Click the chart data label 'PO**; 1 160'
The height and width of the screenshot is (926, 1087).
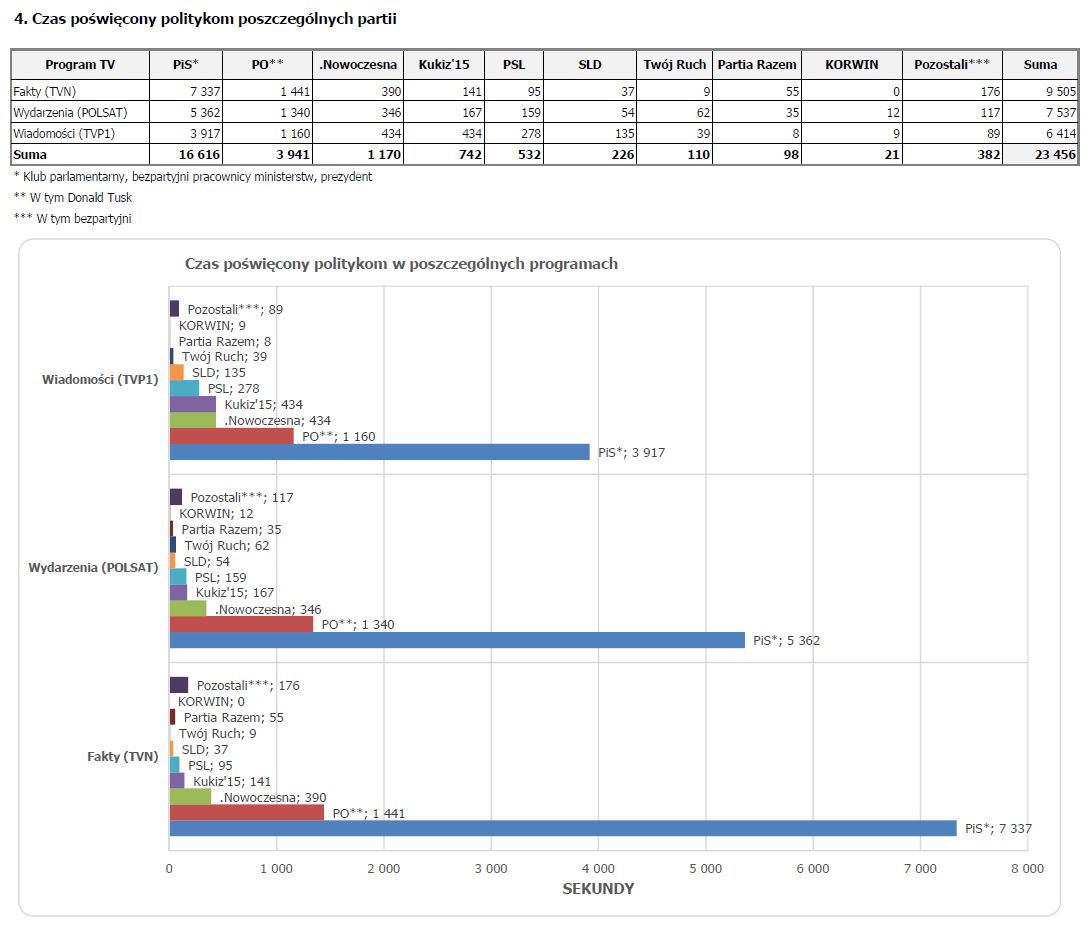(x=338, y=437)
